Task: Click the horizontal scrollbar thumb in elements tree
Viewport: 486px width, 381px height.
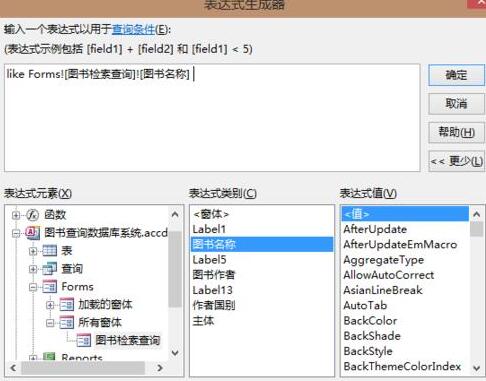Action: pyautogui.click(x=83, y=368)
